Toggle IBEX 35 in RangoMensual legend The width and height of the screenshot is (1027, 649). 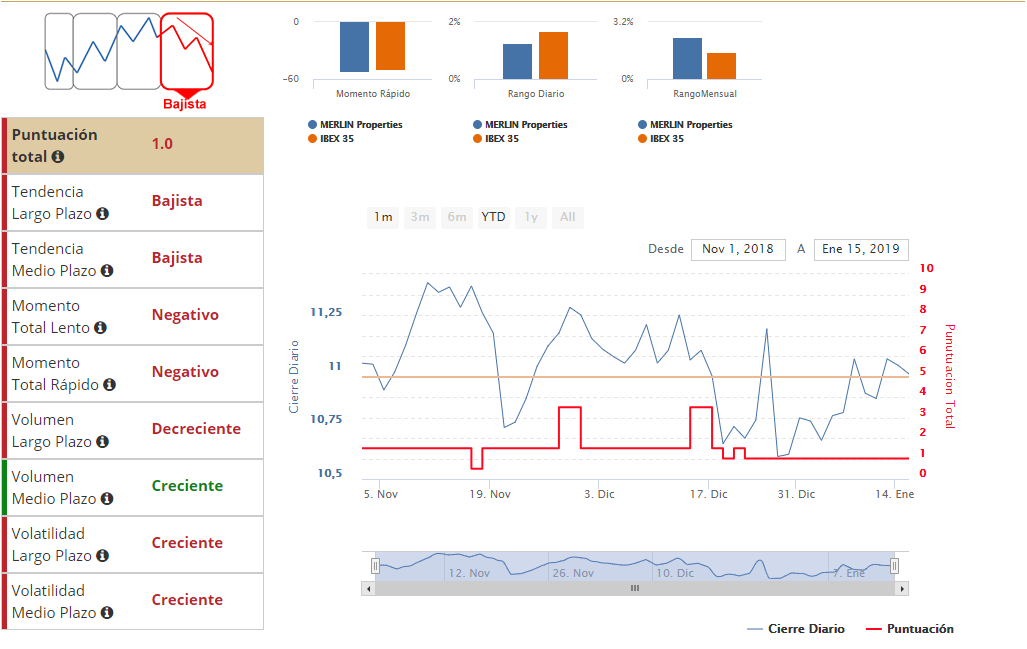tap(661, 139)
